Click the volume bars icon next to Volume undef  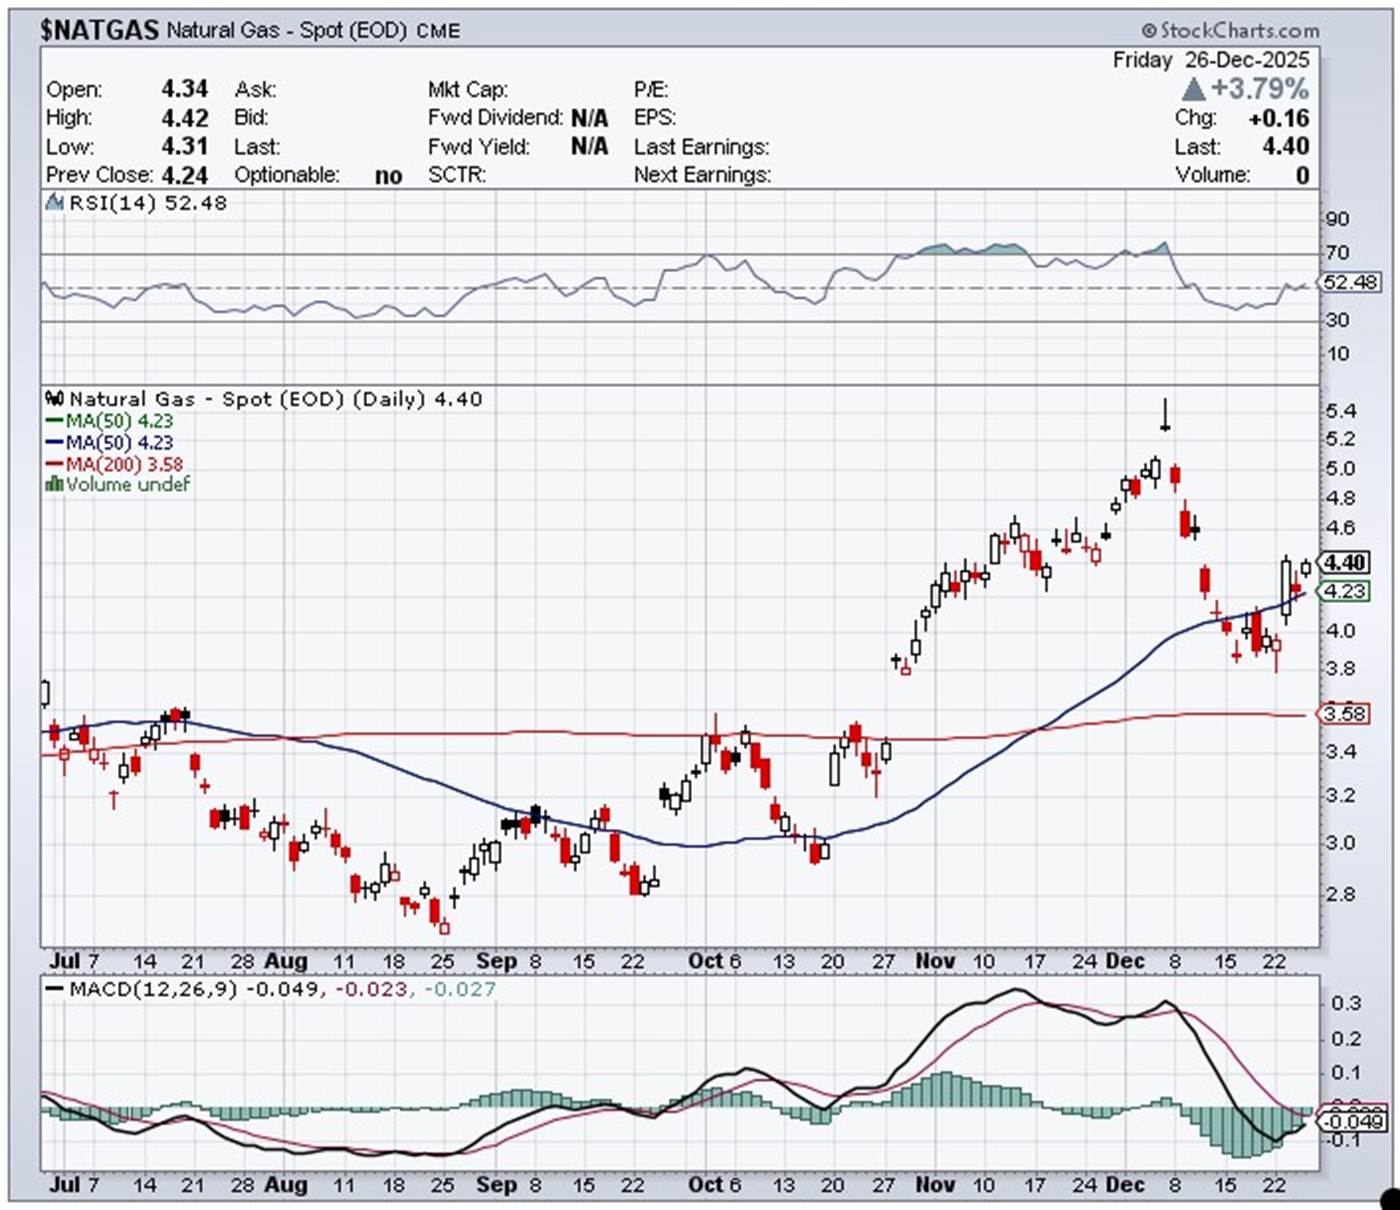54,484
